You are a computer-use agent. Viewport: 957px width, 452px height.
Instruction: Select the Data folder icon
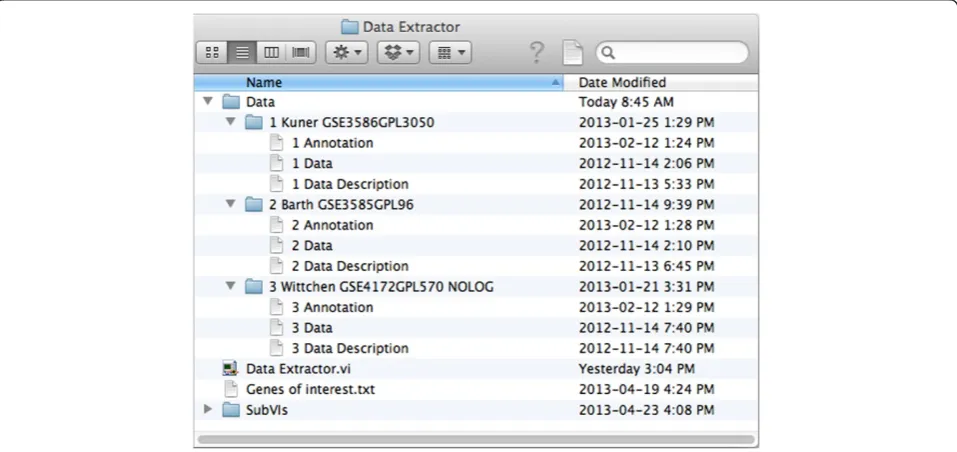point(231,102)
